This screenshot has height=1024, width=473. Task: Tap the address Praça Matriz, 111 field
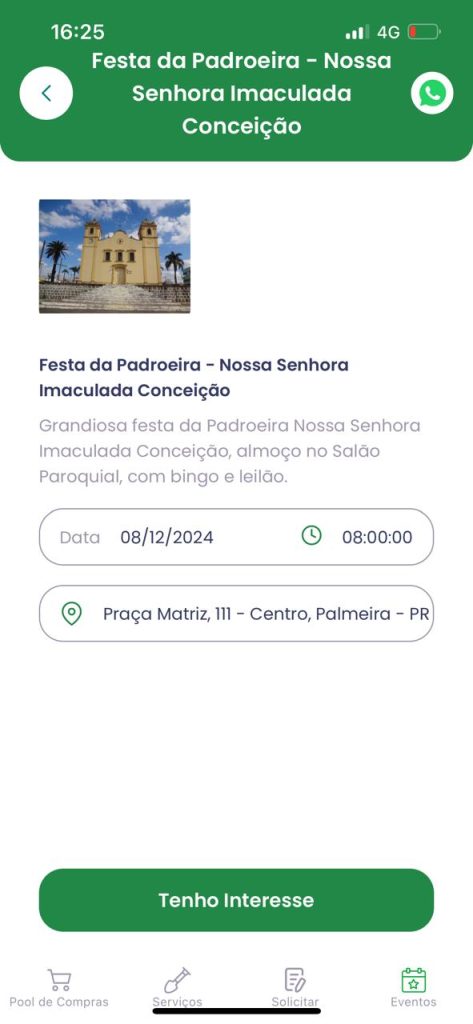(x=236, y=613)
